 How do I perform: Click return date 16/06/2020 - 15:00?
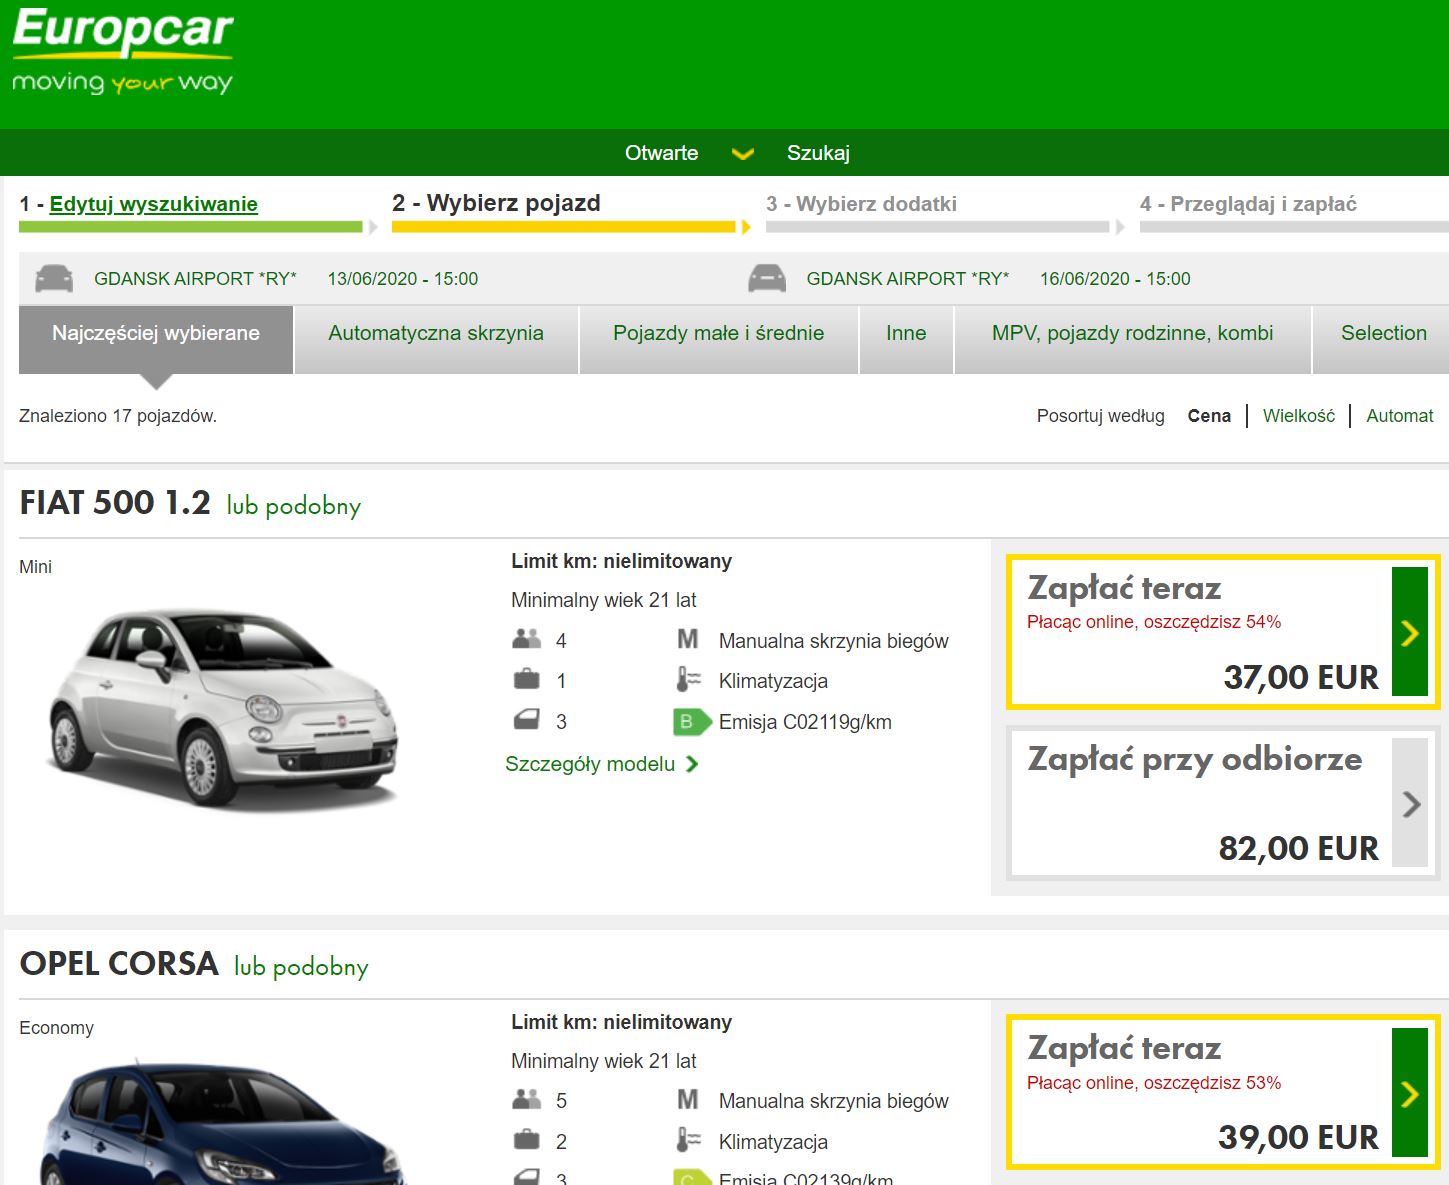(x=1115, y=279)
